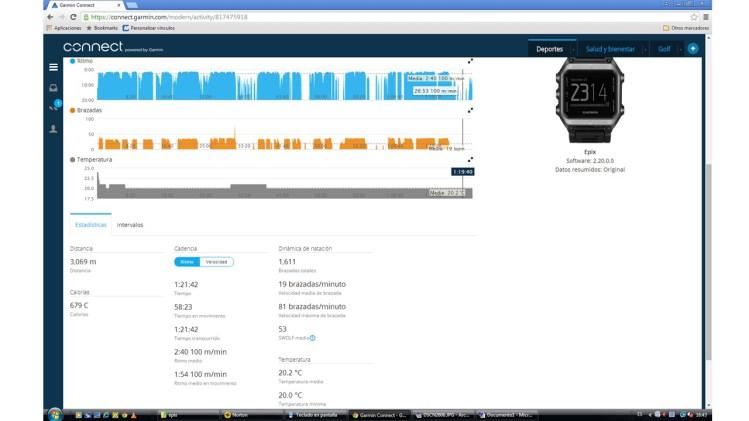Click the Garmin Connect browser tab
Screen dimensions: 749x421
pos(85,5)
